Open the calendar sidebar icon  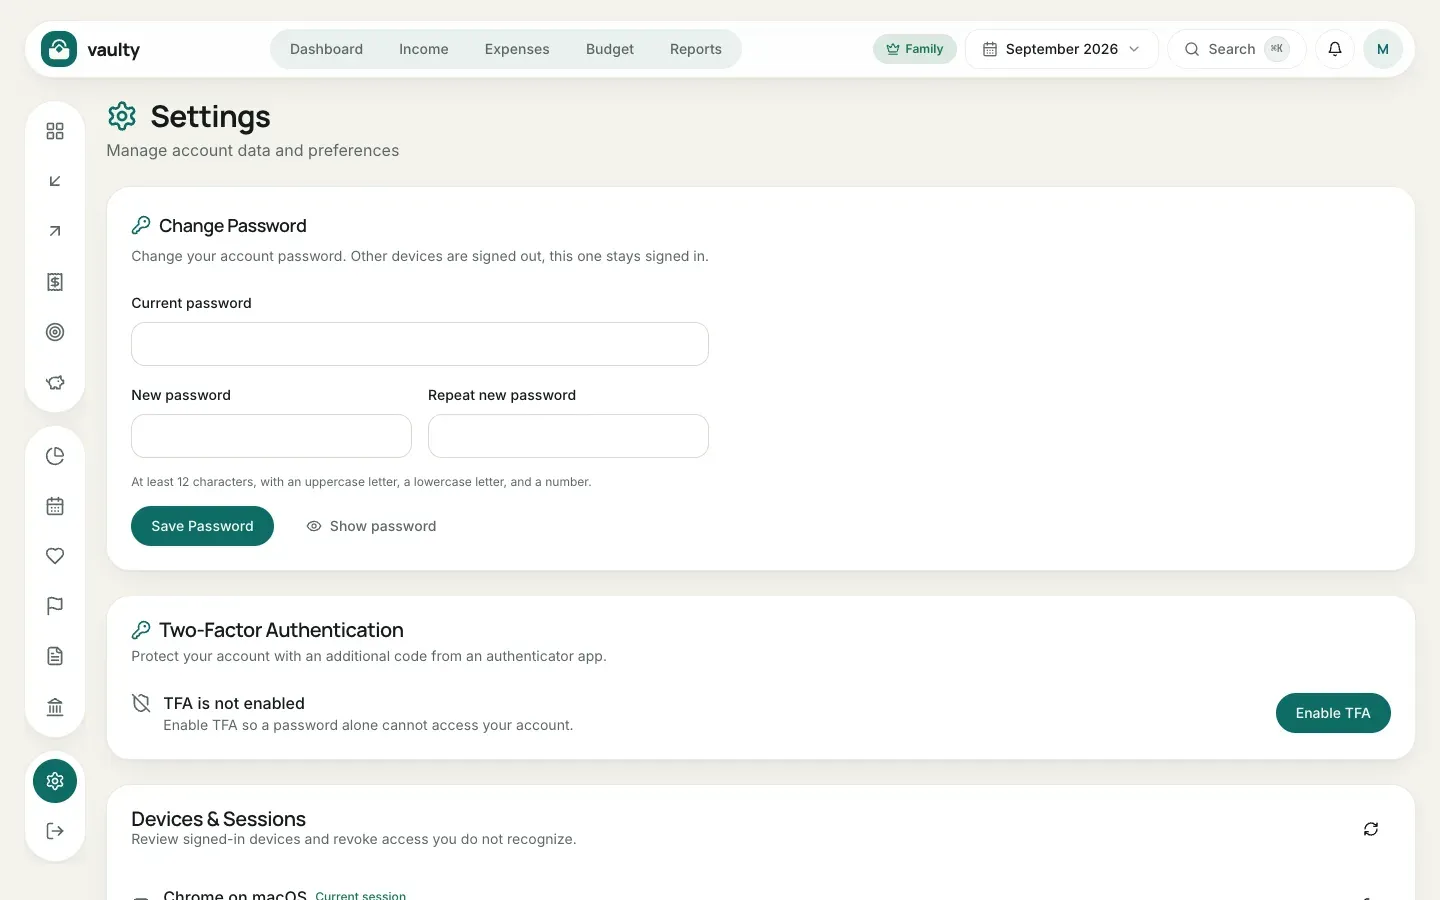tap(55, 506)
